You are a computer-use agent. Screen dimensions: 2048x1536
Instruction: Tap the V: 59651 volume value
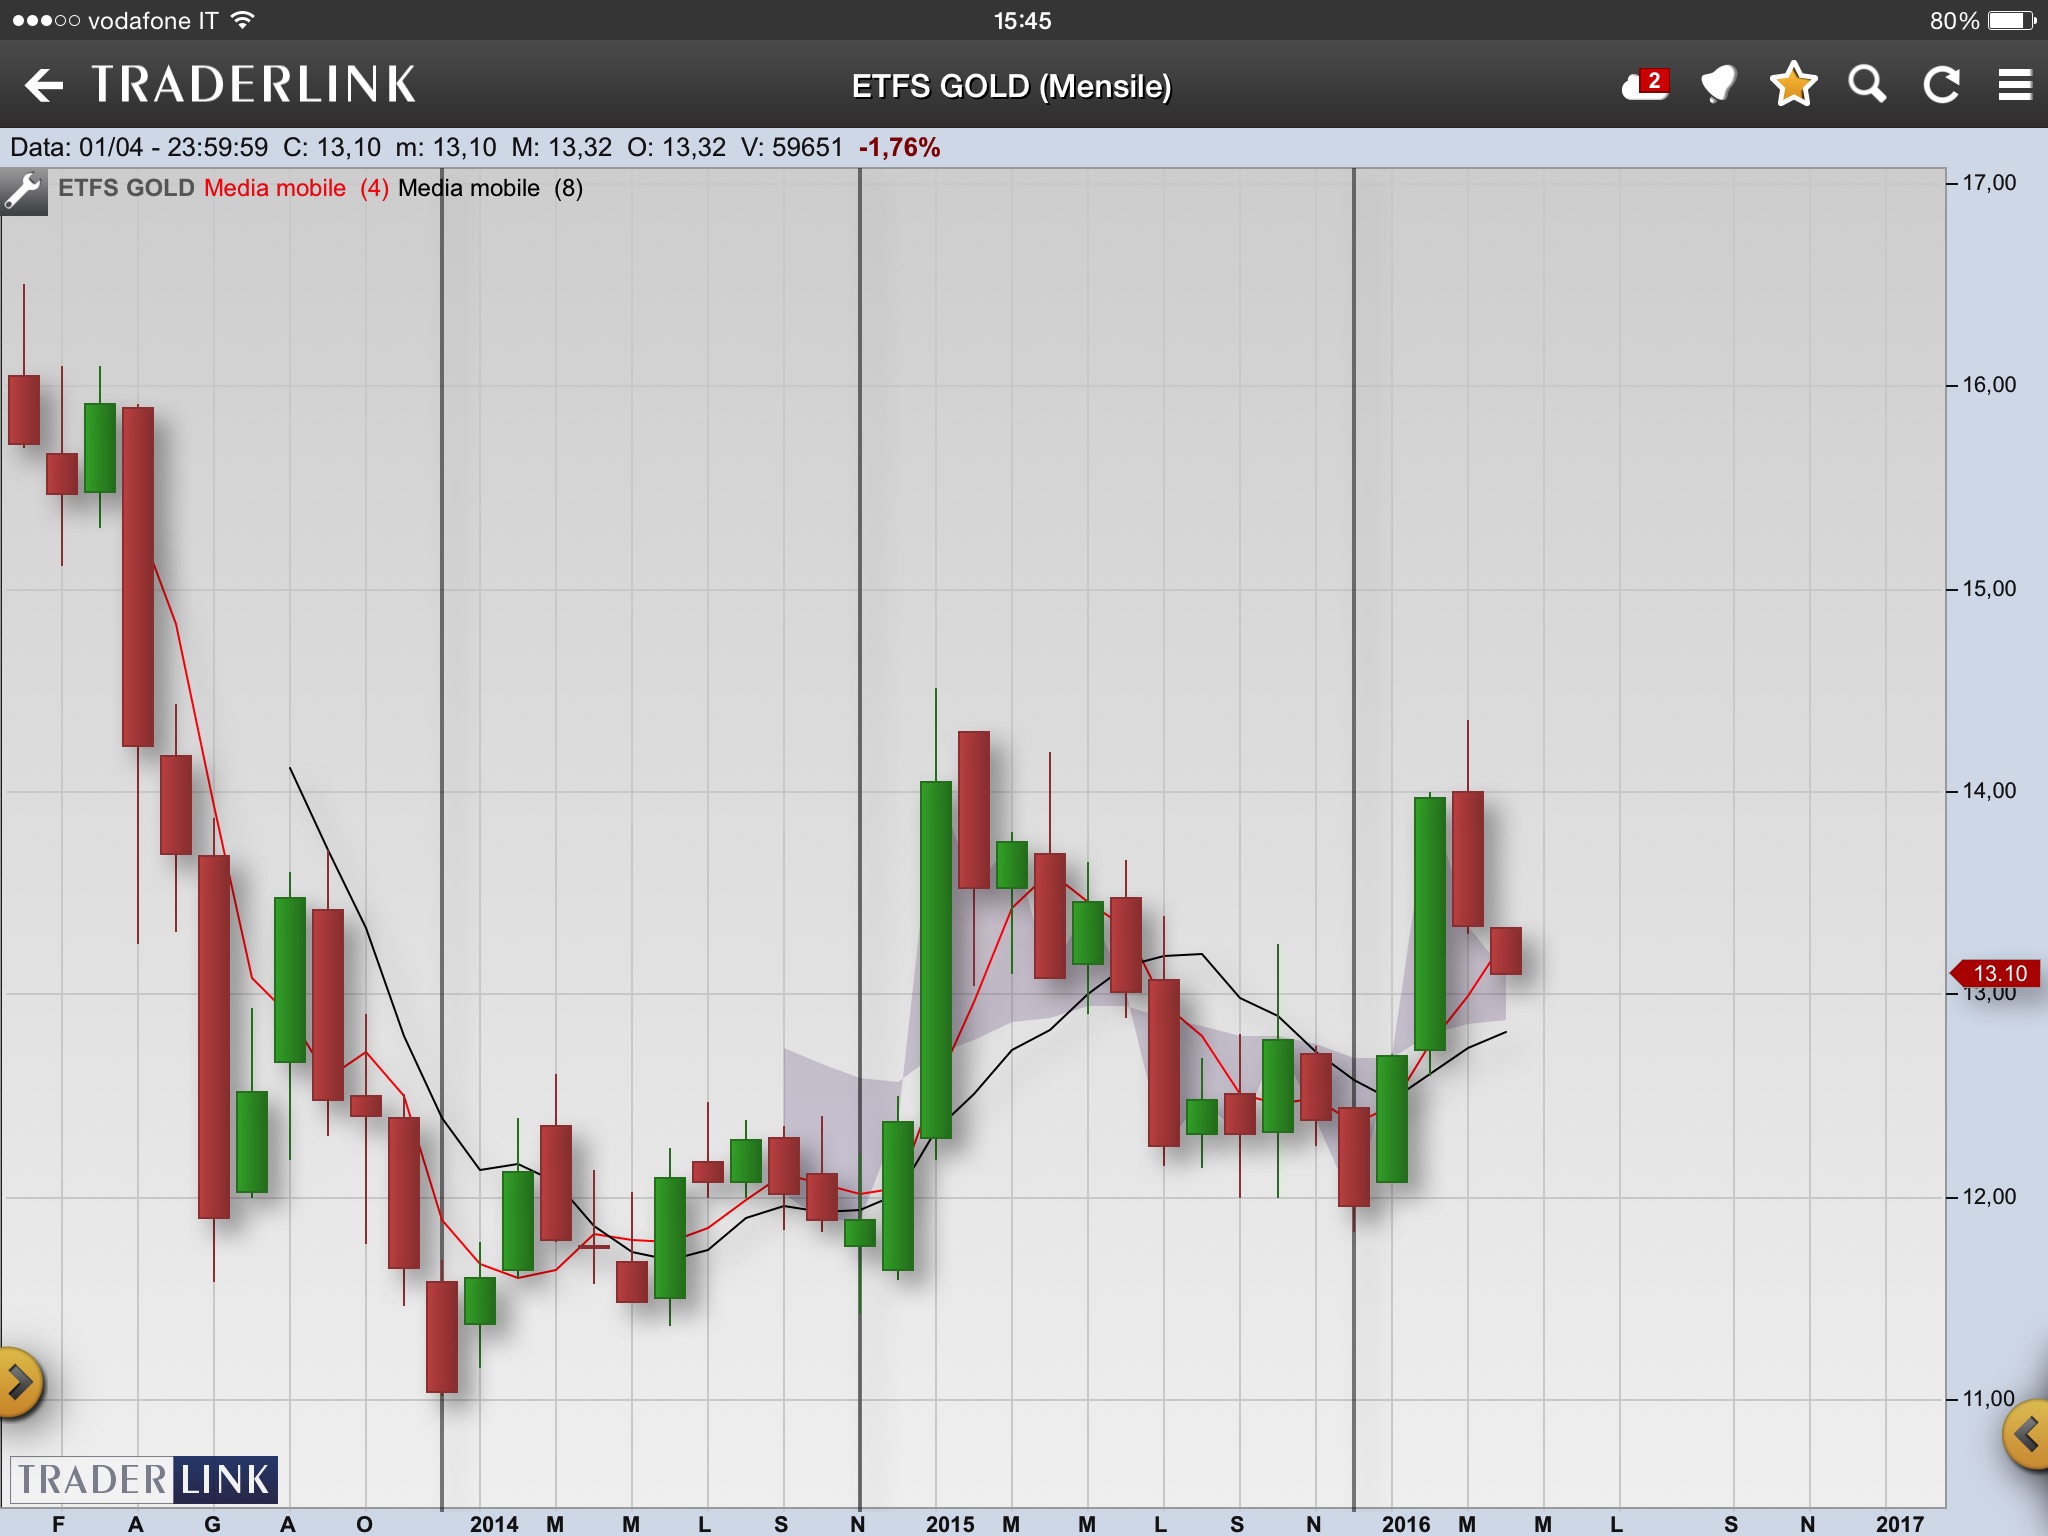point(792,148)
